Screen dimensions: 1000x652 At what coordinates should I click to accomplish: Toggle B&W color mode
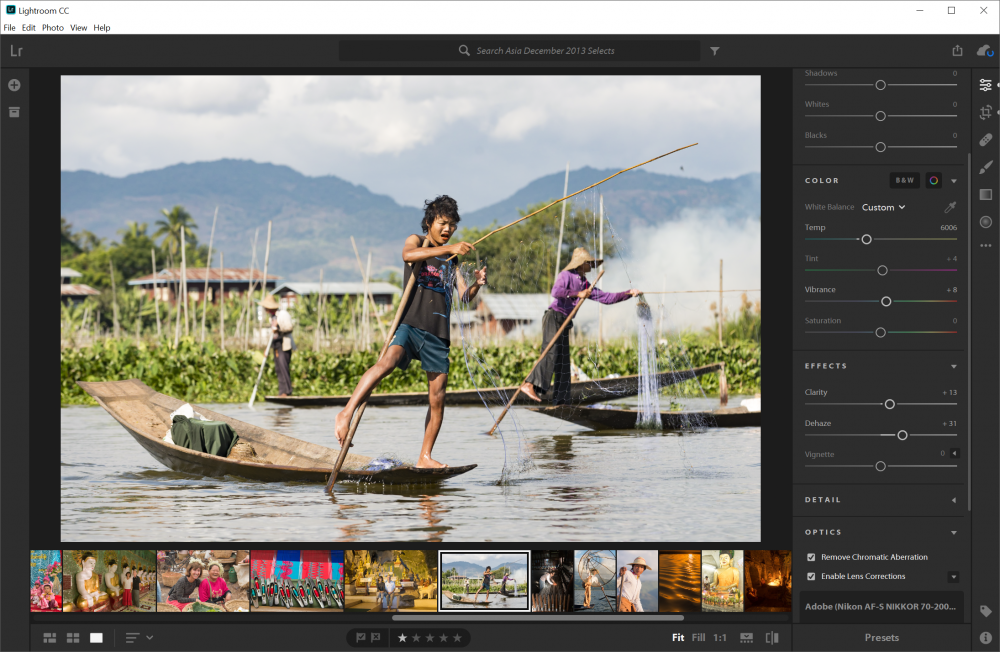[904, 181]
